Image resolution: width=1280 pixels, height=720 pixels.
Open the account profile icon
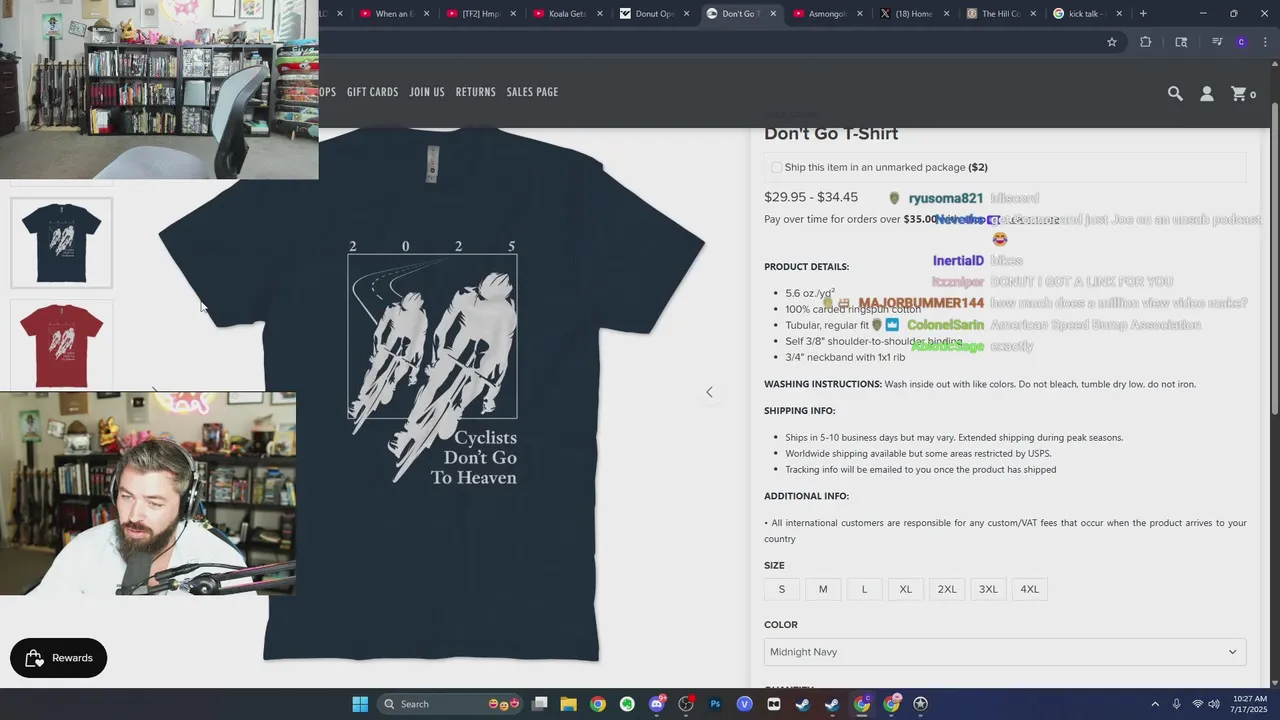[1207, 93]
